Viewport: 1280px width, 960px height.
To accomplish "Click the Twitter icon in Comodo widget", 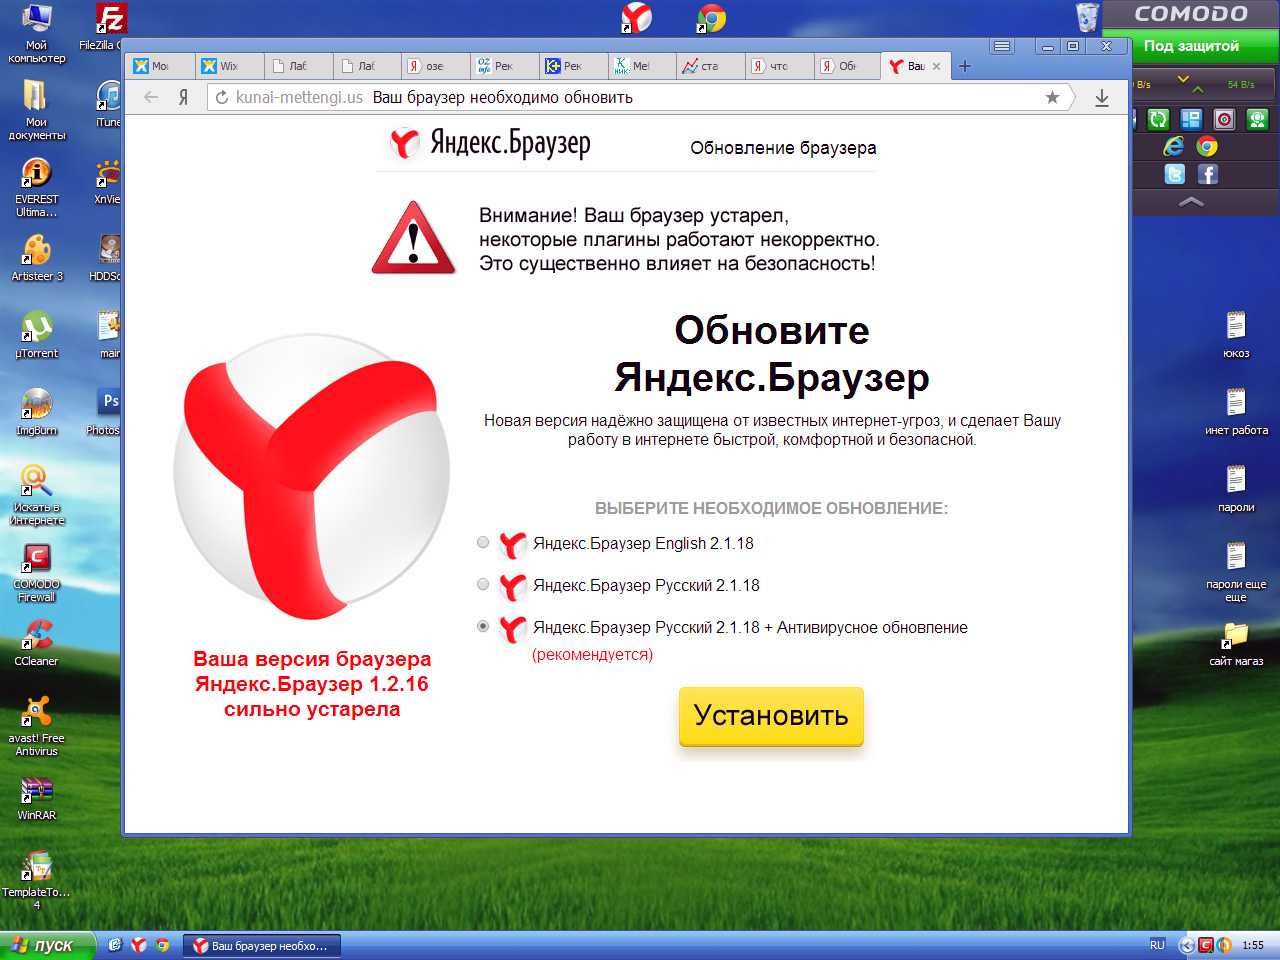I will point(1175,174).
